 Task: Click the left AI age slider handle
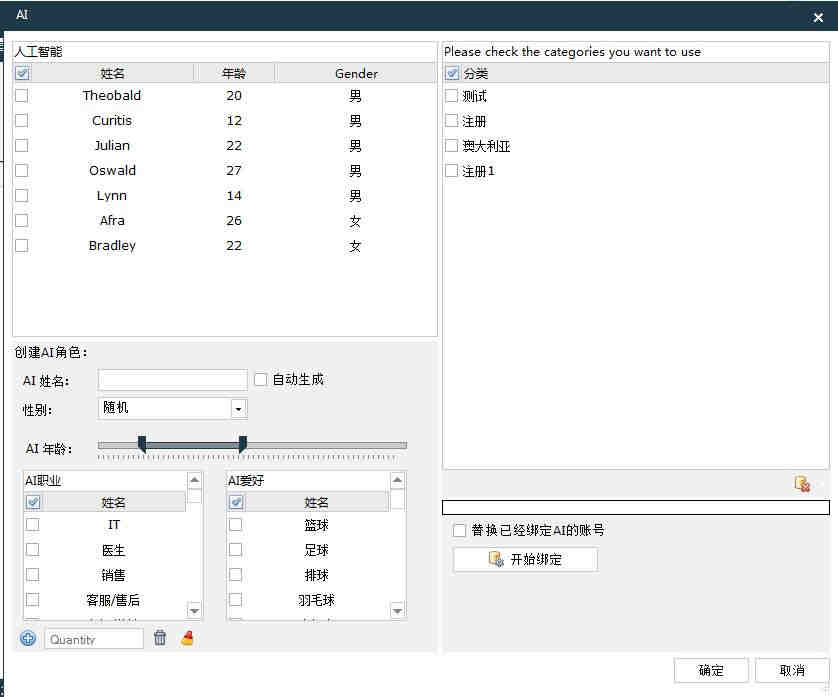point(142,444)
